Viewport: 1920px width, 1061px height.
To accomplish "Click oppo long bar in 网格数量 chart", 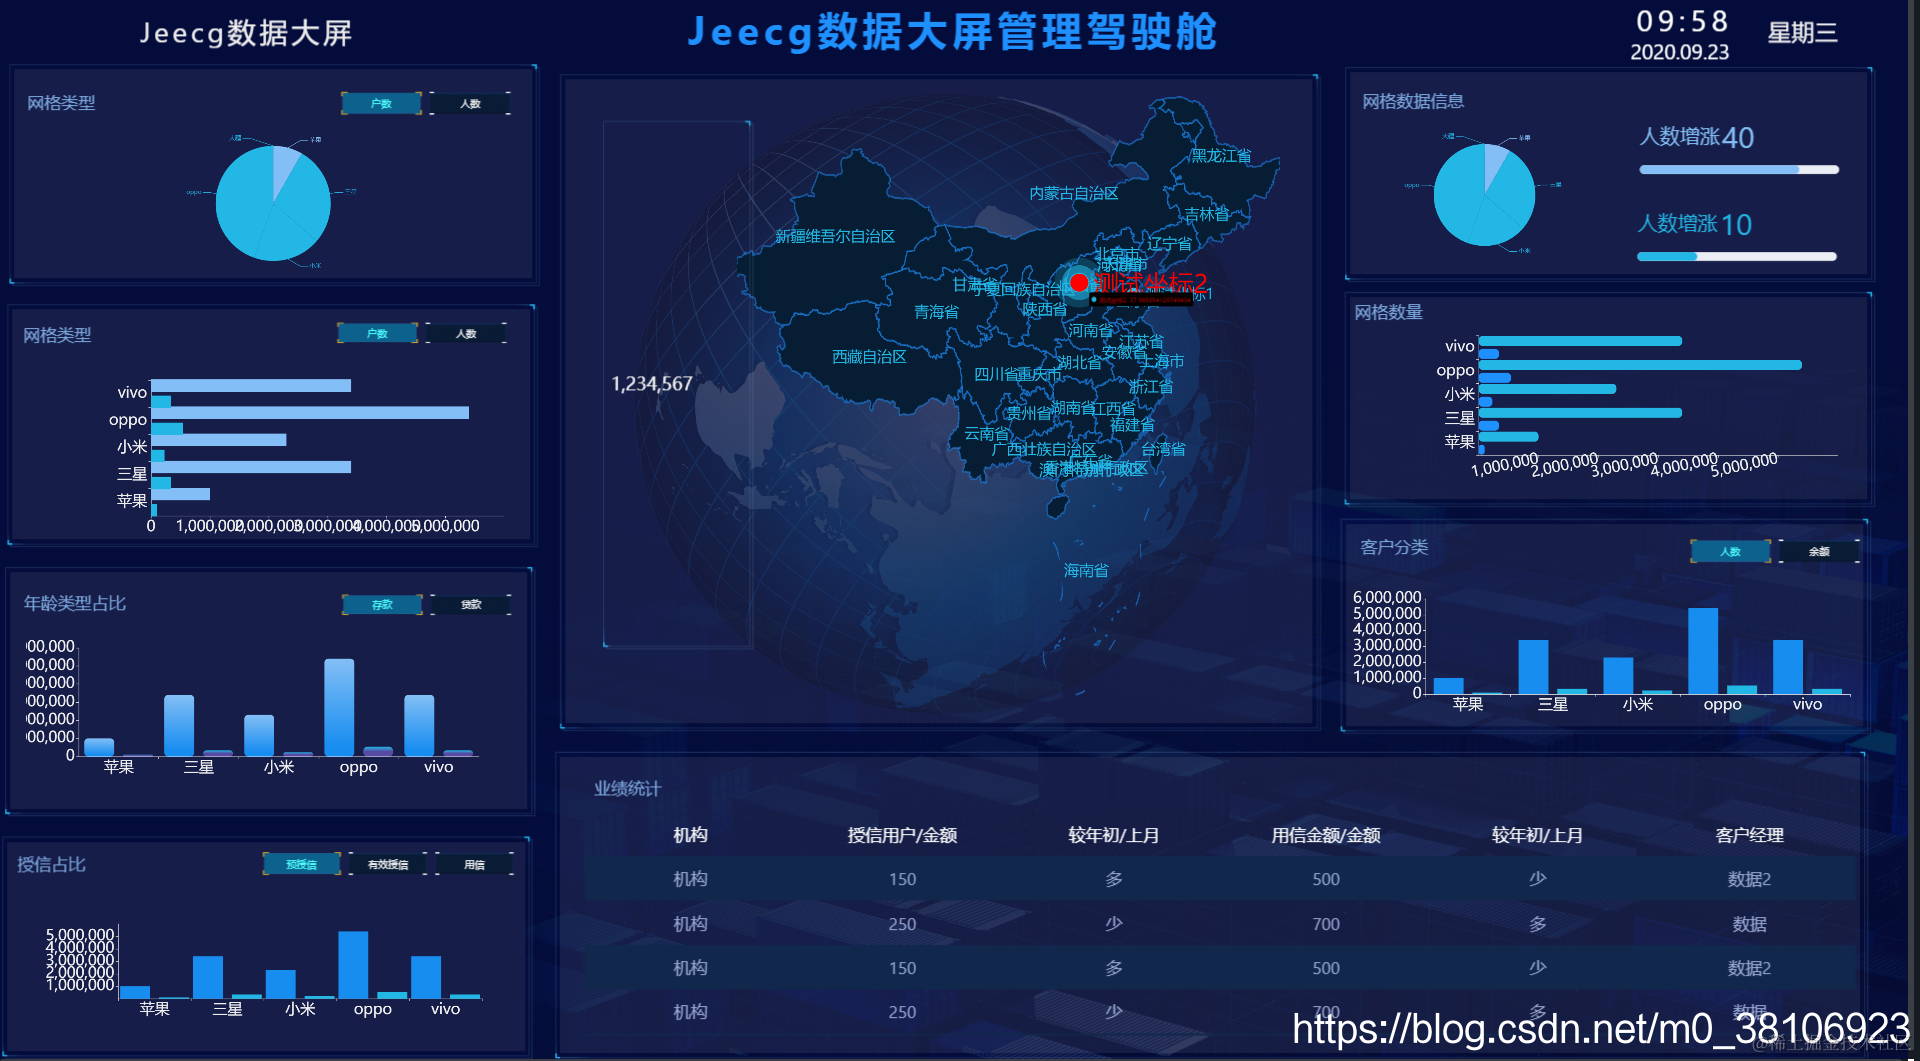I will pyautogui.click(x=1640, y=365).
